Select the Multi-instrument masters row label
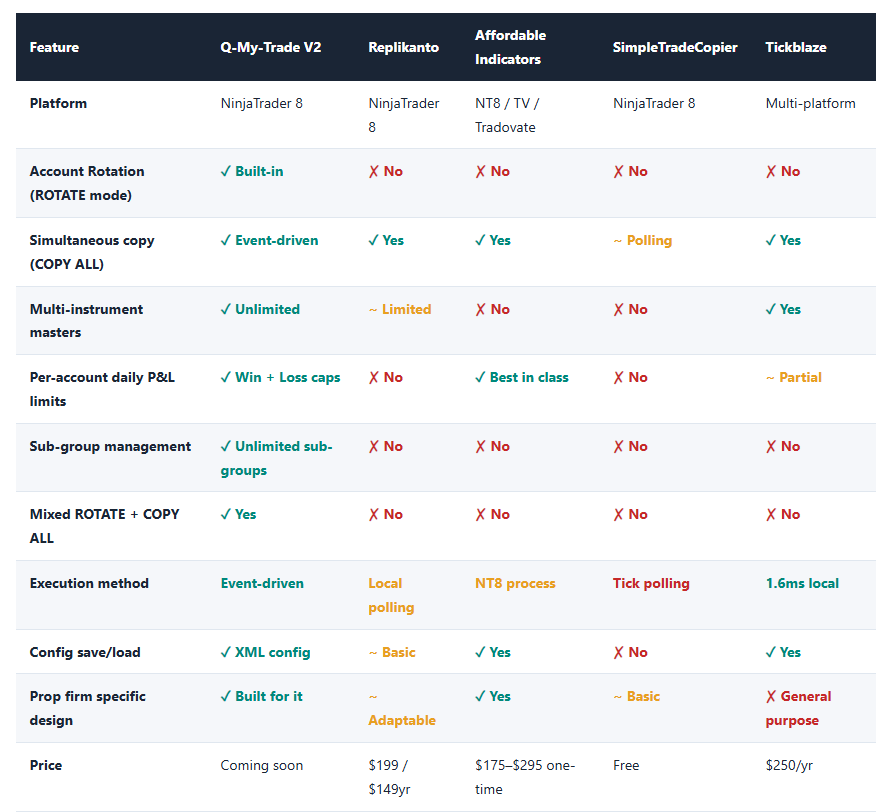 pyautogui.click(x=86, y=321)
